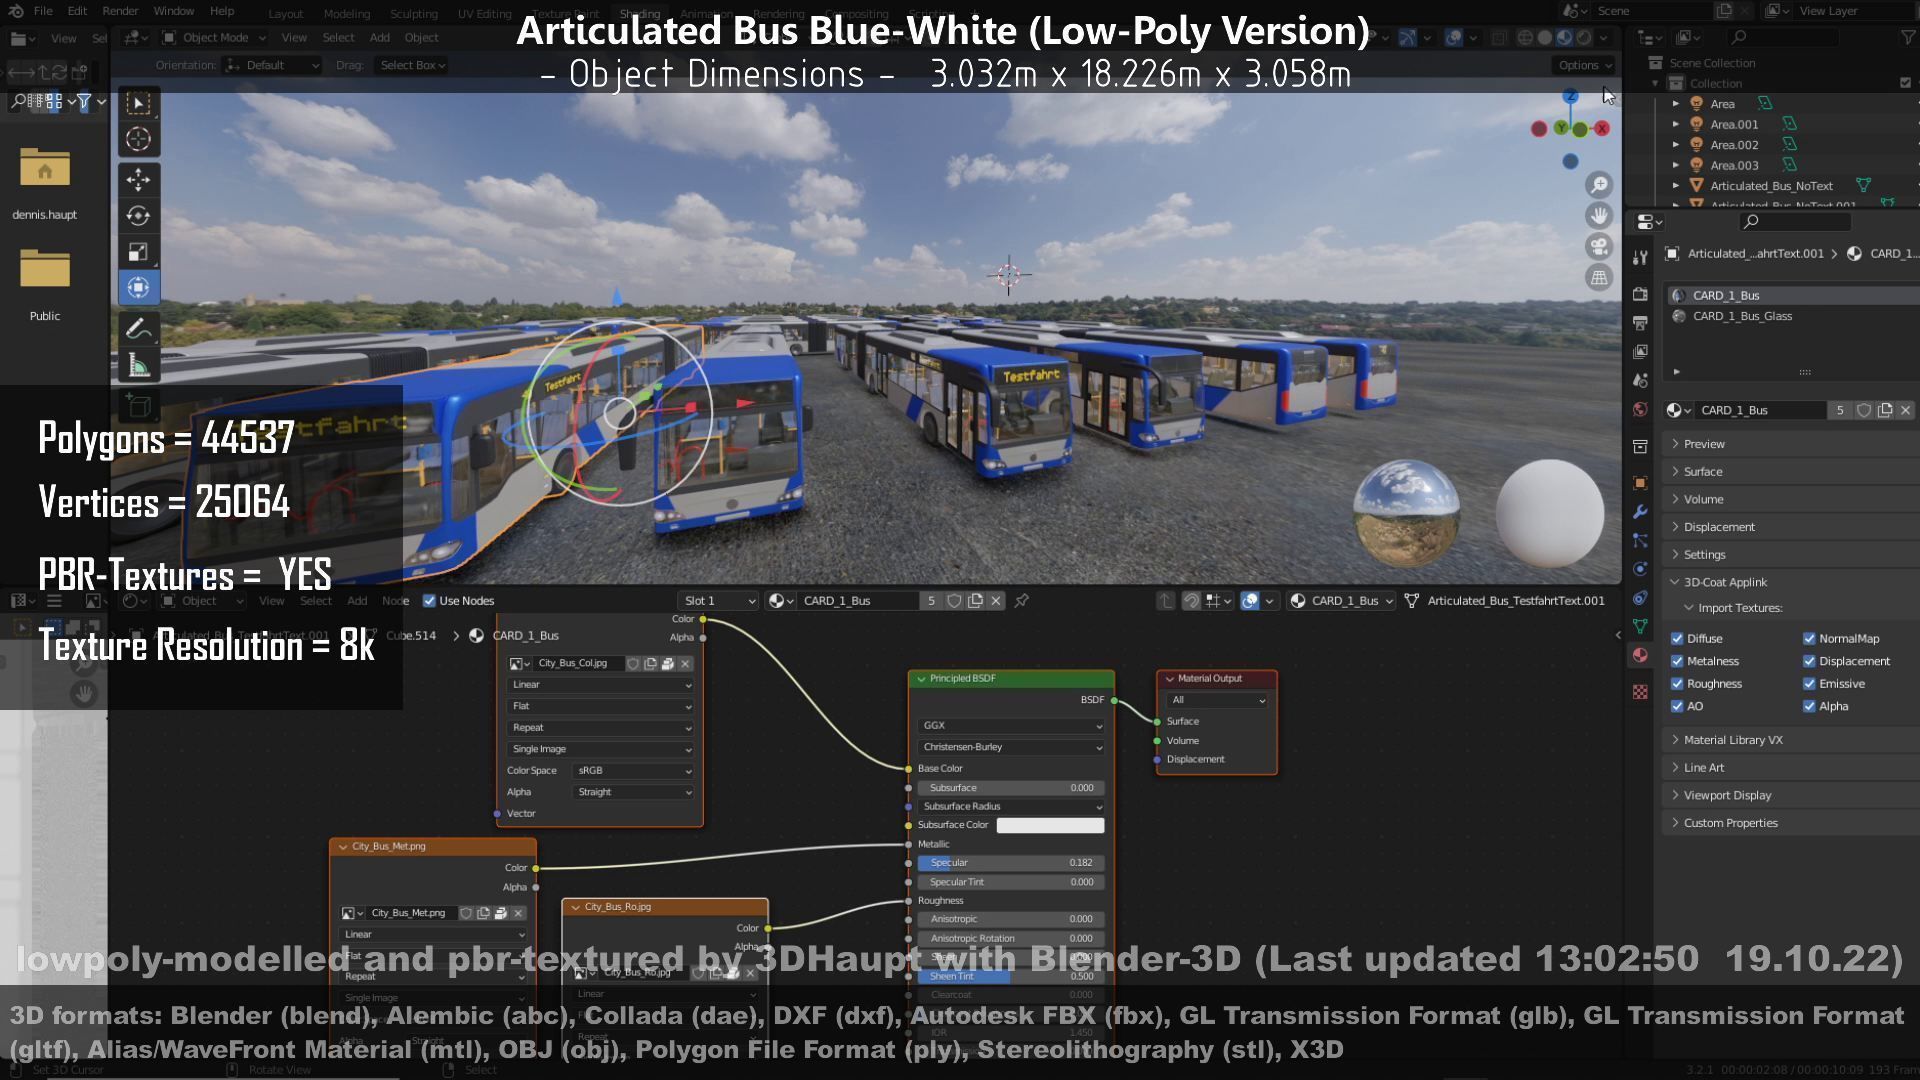Open the Color Space sRGB dropdown
1920x1080 pixels.
[x=634, y=771]
